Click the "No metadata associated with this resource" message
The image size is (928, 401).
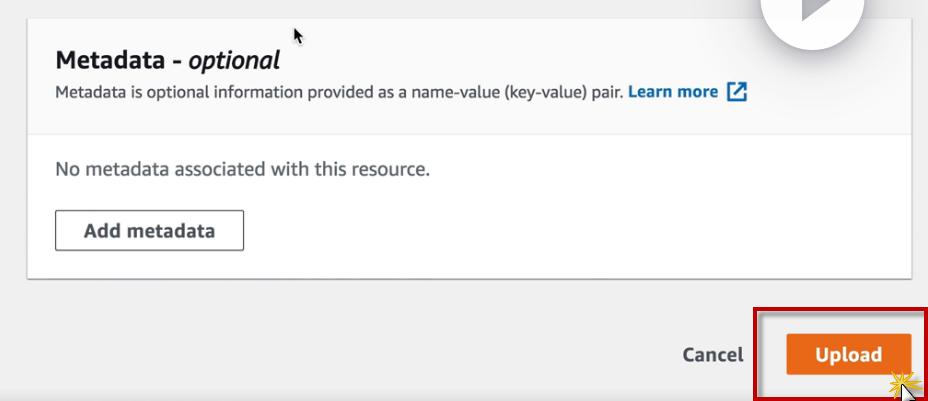(x=242, y=169)
